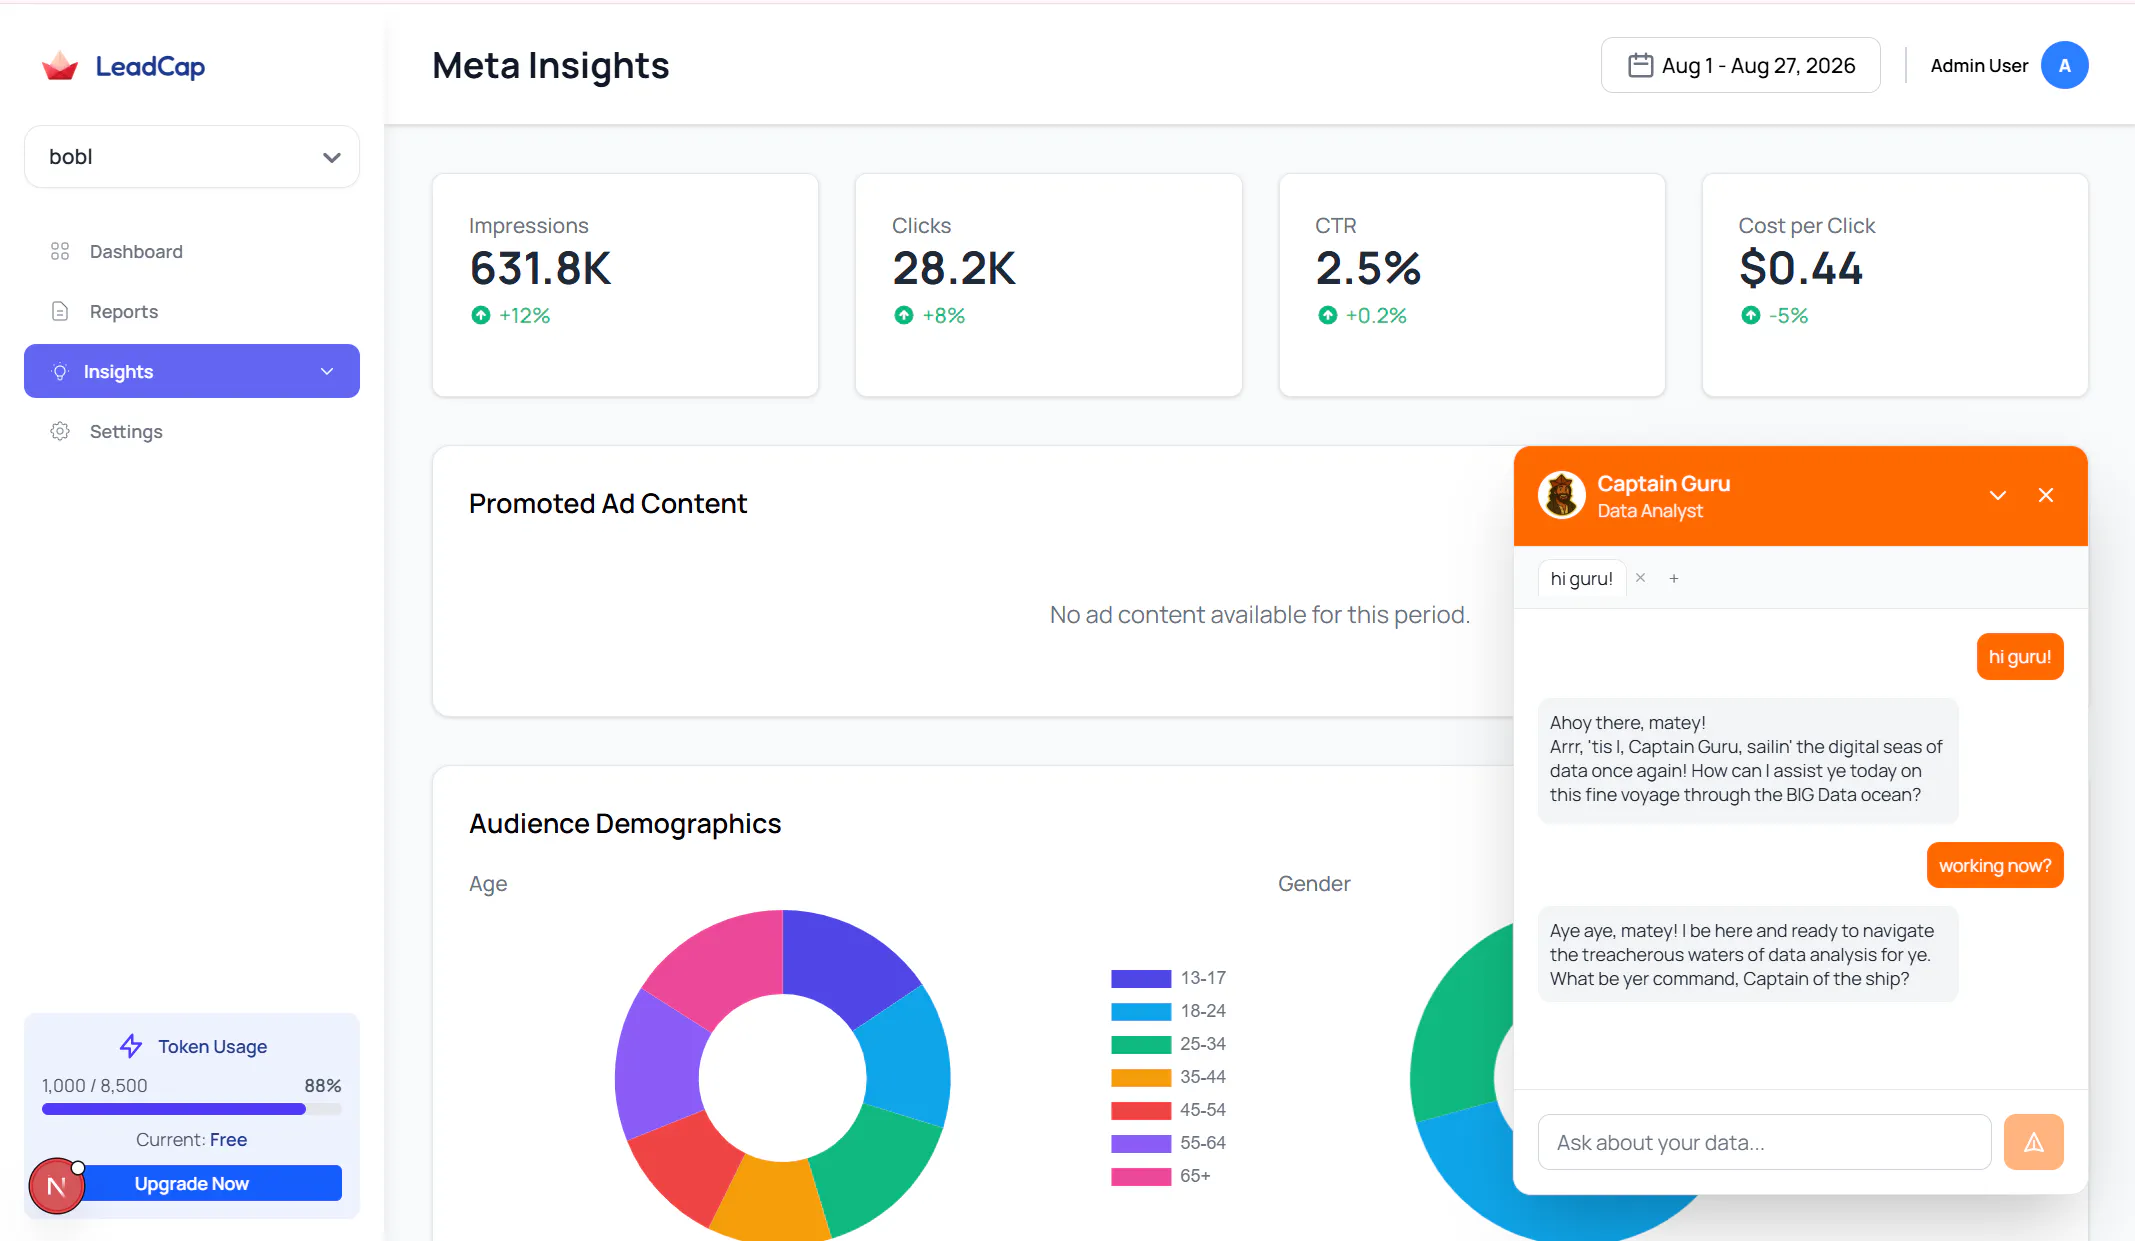Click the Token Usage progress bar
This screenshot has height=1241, width=2135.
[x=192, y=1109]
